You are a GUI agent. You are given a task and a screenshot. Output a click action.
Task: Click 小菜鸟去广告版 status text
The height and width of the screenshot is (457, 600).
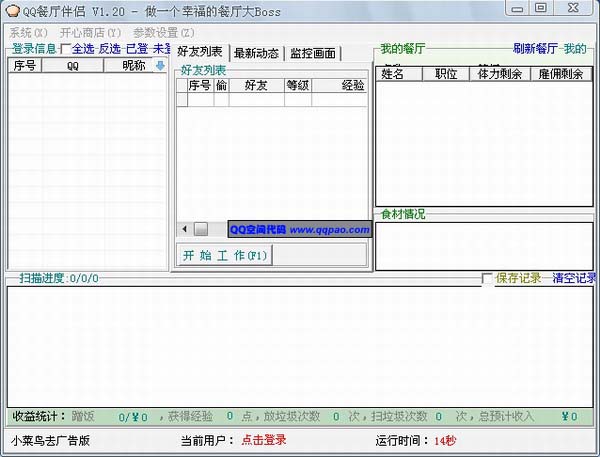click(51, 441)
